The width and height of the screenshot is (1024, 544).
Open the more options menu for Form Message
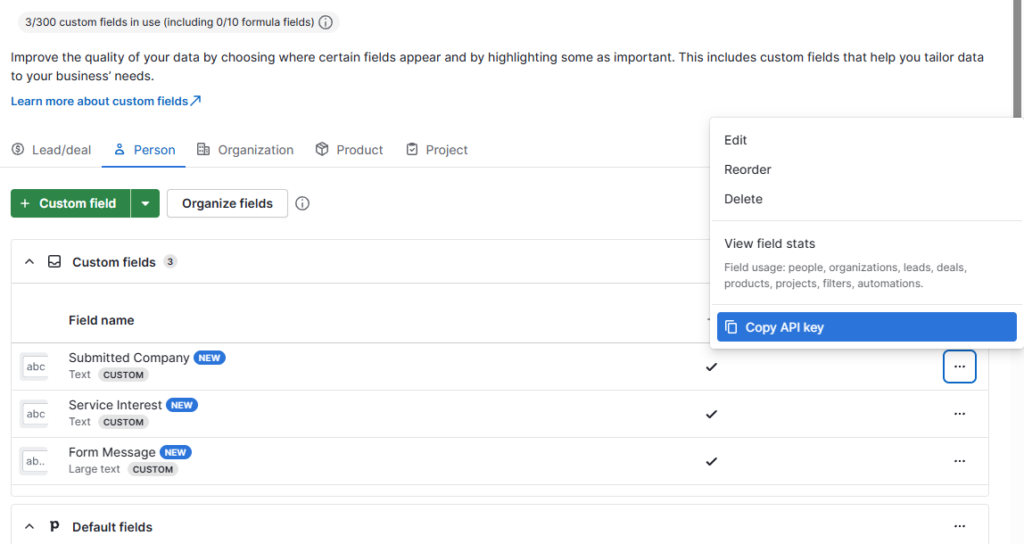(x=959, y=460)
